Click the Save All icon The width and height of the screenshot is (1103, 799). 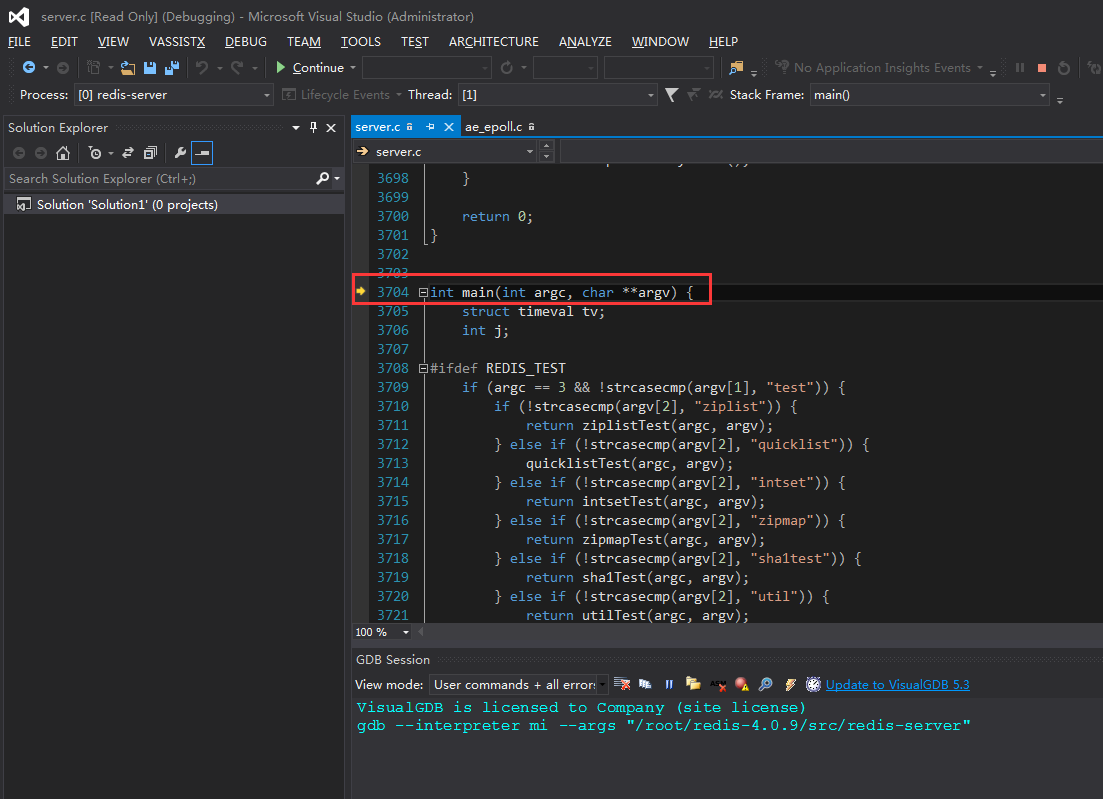tap(172, 68)
